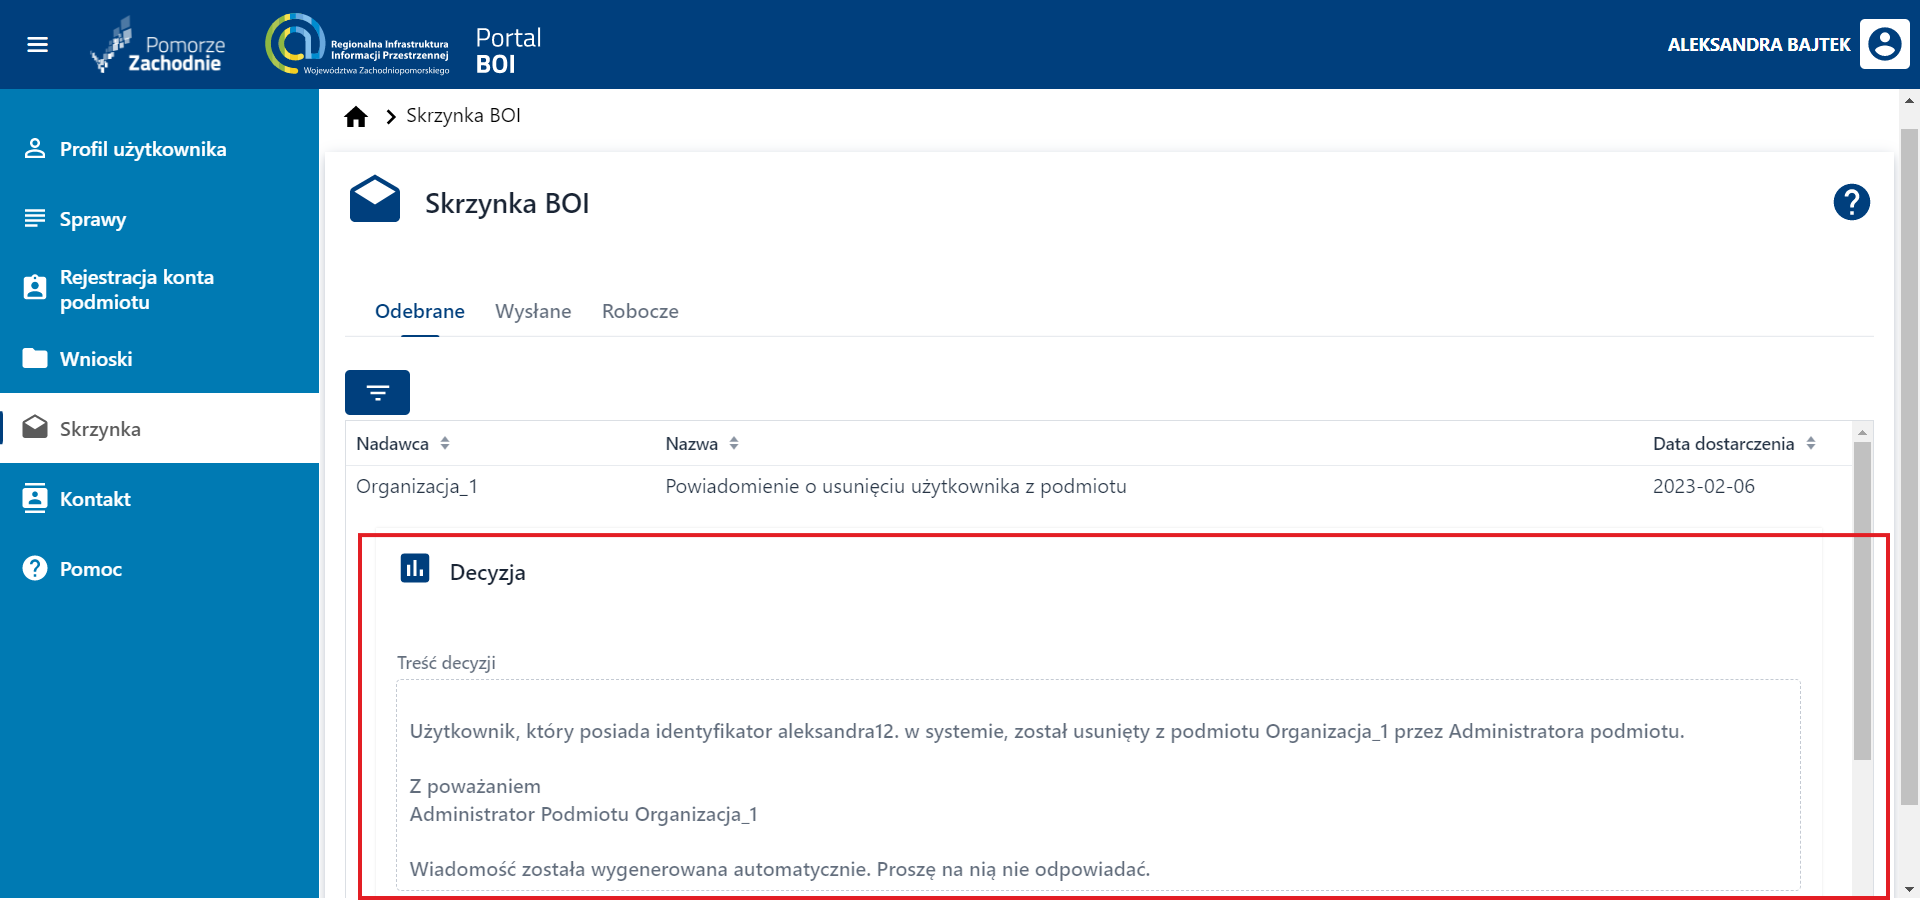The height and width of the screenshot is (900, 1920).
Task: Click the user account avatar icon
Action: point(1884,44)
